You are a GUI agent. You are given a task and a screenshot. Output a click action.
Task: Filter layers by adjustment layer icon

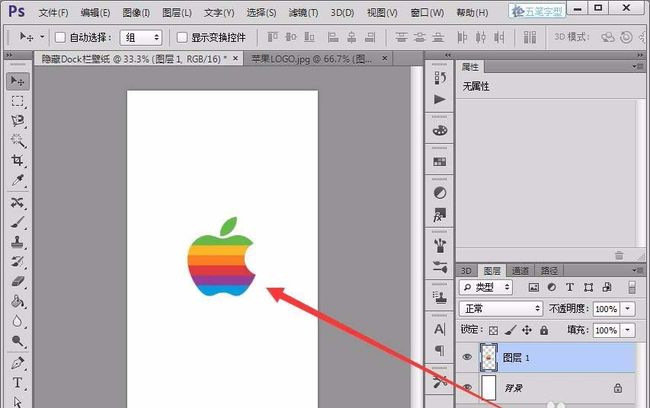click(x=552, y=287)
